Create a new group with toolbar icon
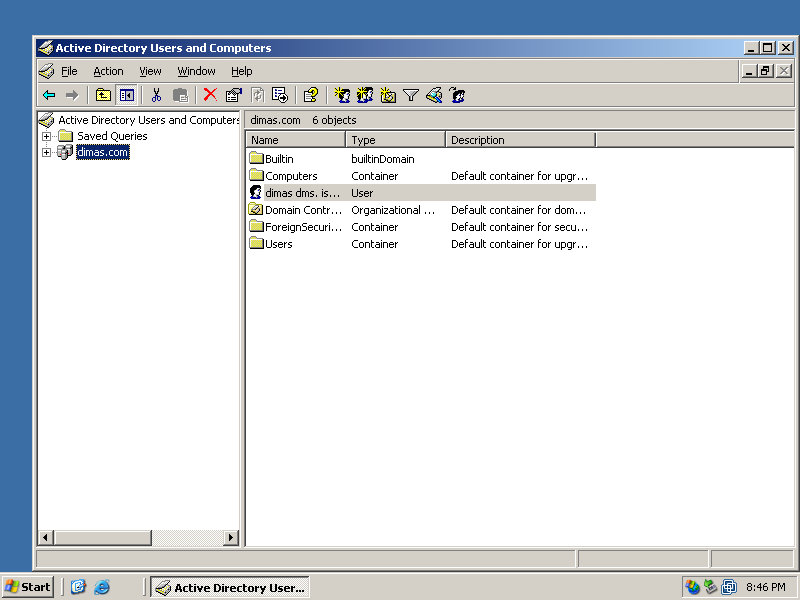Screen dimensions: 800x600 [x=364, y=95]
